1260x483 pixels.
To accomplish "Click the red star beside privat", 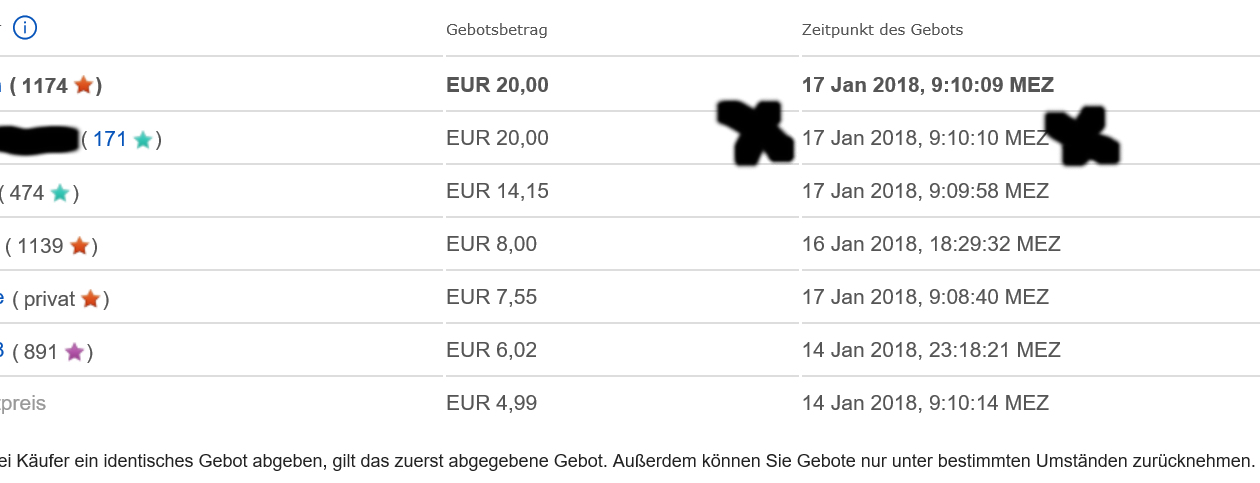I will pos(90,299).
